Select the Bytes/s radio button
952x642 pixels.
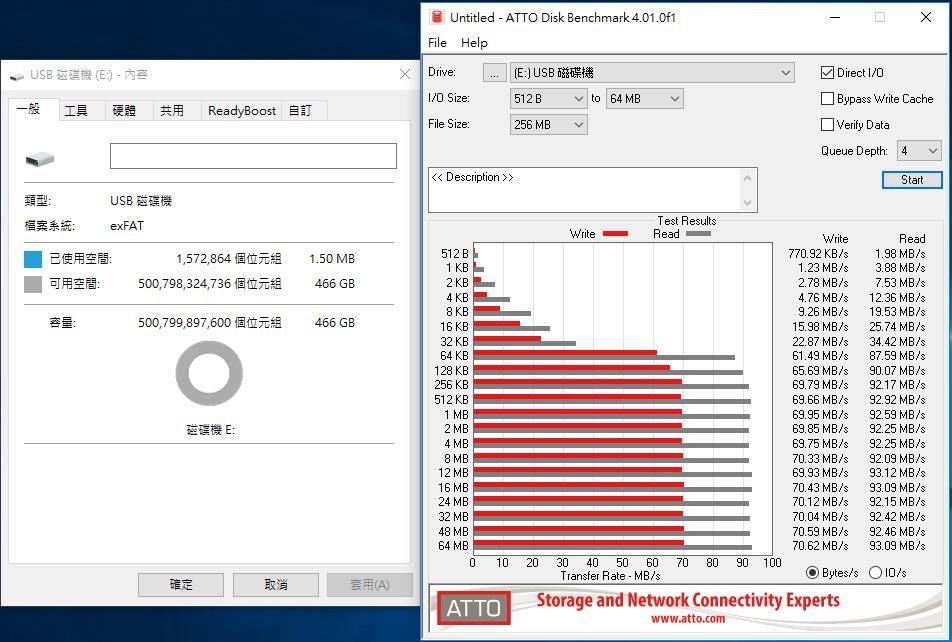click(812, 573)
